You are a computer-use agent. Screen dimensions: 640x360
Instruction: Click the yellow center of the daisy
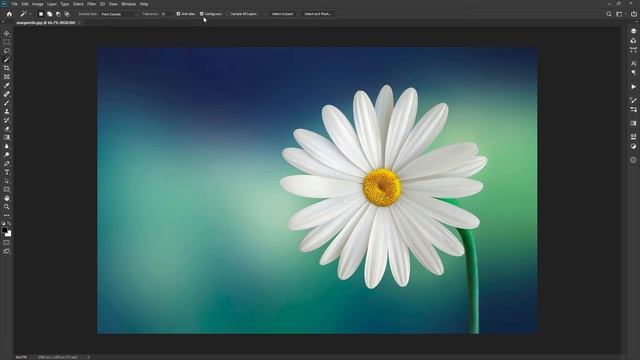[x=382, y=187]
